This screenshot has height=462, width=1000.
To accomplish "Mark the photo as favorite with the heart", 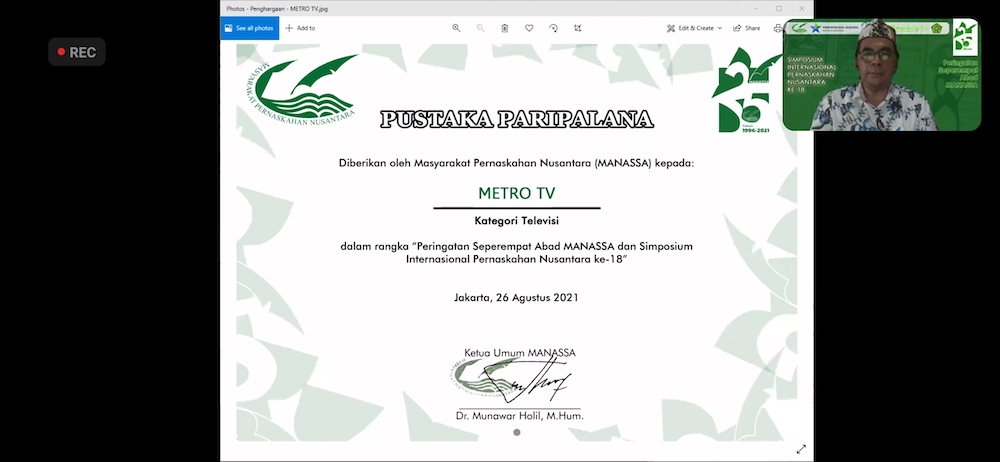I will click(x=529, y=28).
